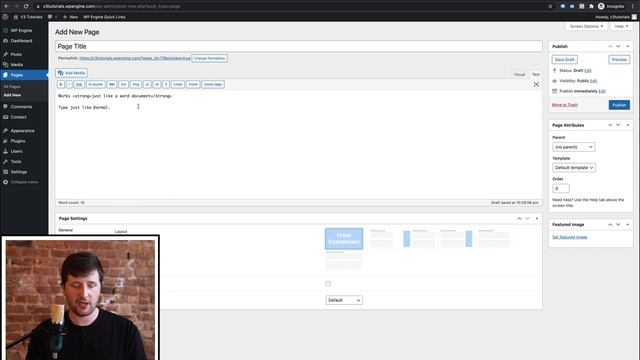640x360 pixels.
Task: Click the Save Draft button
Action: pos(564,60)
